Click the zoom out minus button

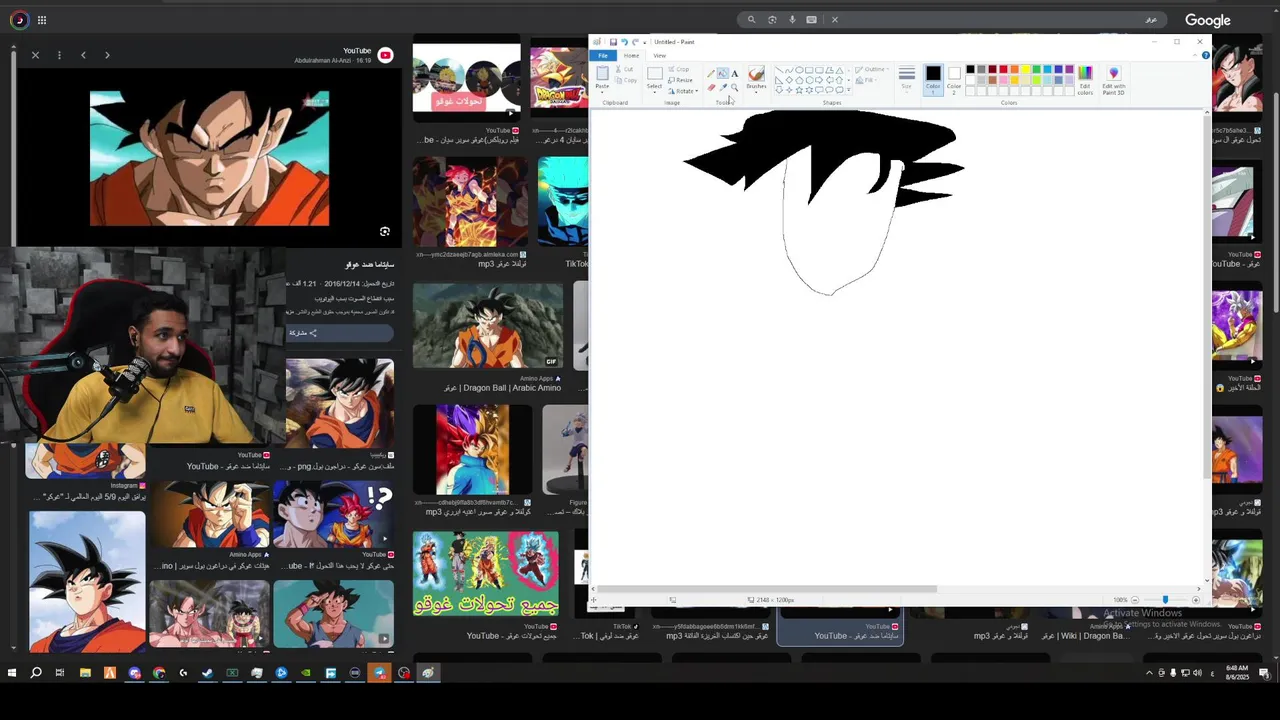point(1135,599)
